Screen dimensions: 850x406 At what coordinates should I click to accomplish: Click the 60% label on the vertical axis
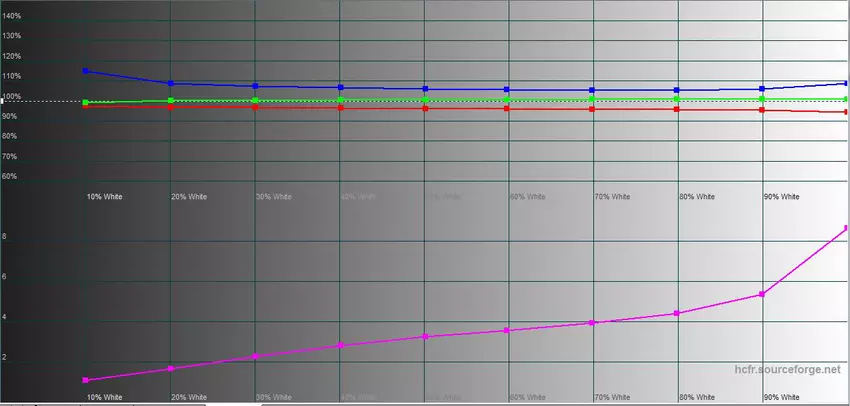coord(10,177)
